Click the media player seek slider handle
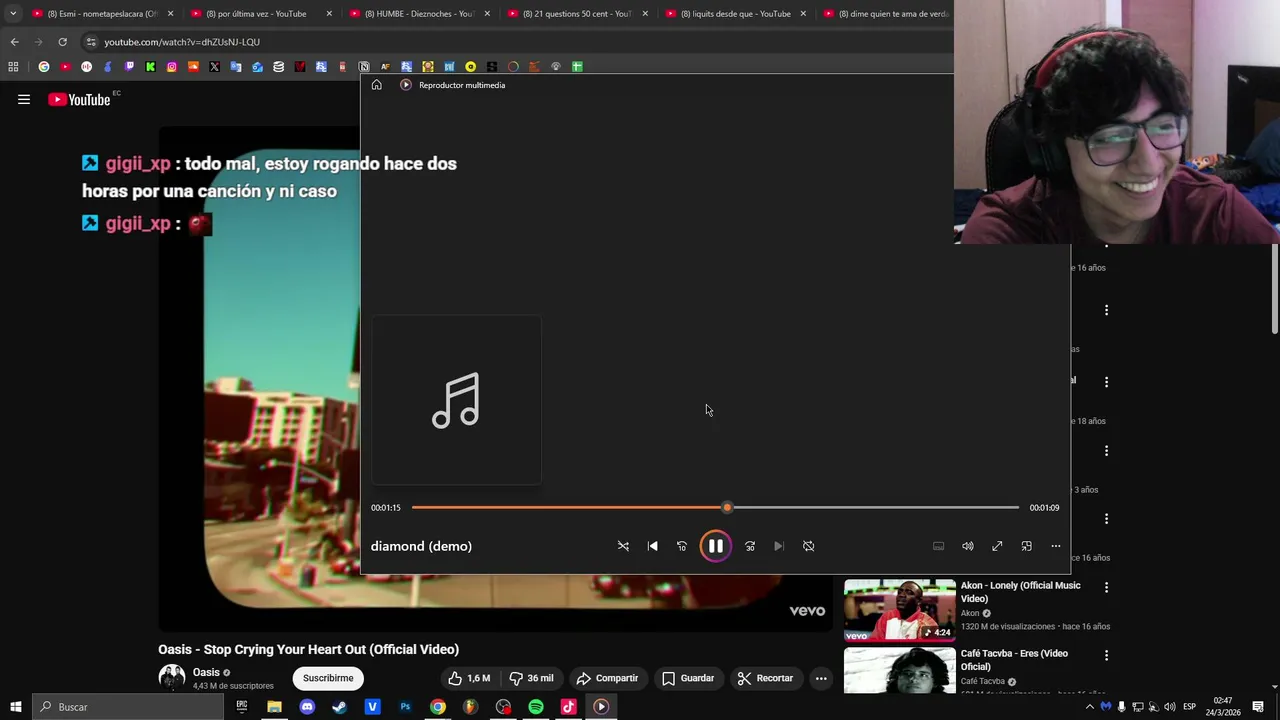1280x720 pixels. [x=727, y=508]
